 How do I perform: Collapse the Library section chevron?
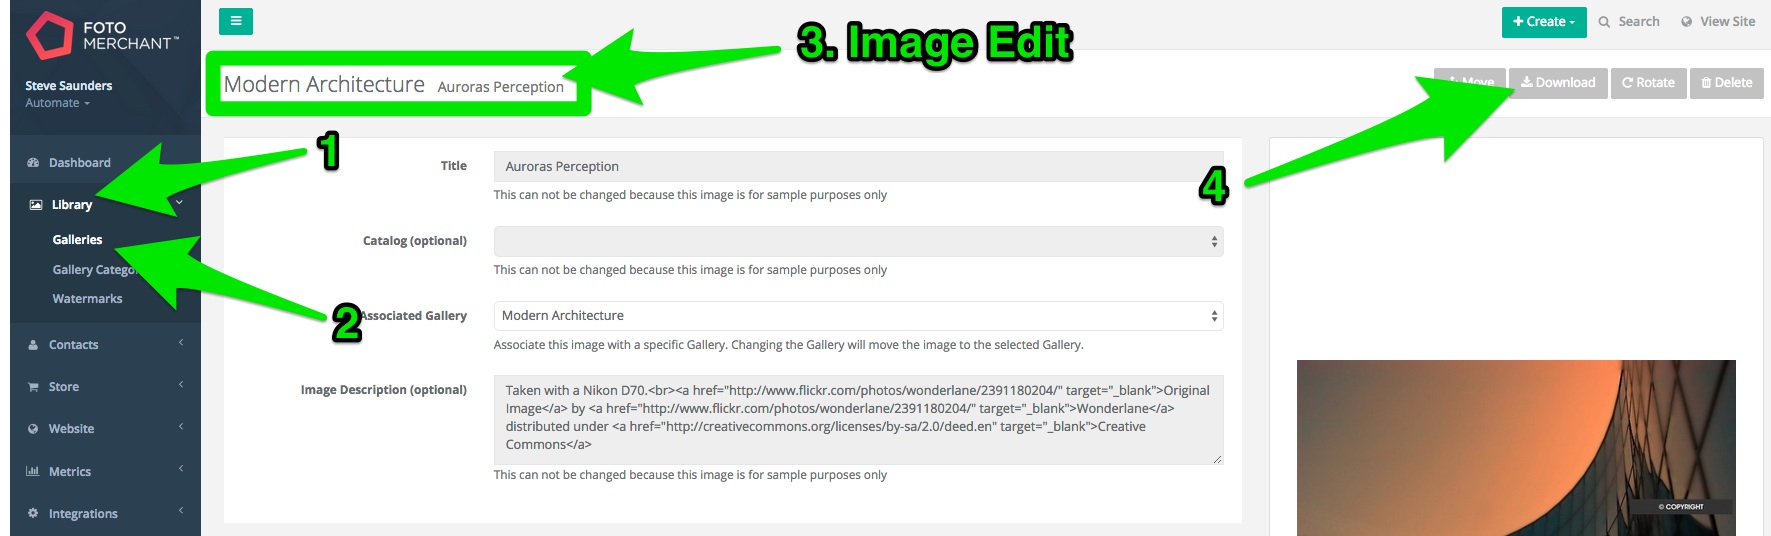point(180,203)
